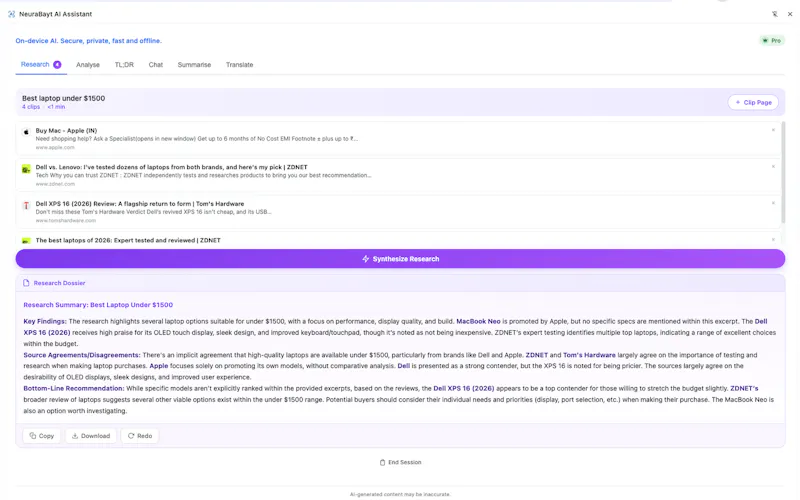Switch to the Chat tab

[156, 65]
